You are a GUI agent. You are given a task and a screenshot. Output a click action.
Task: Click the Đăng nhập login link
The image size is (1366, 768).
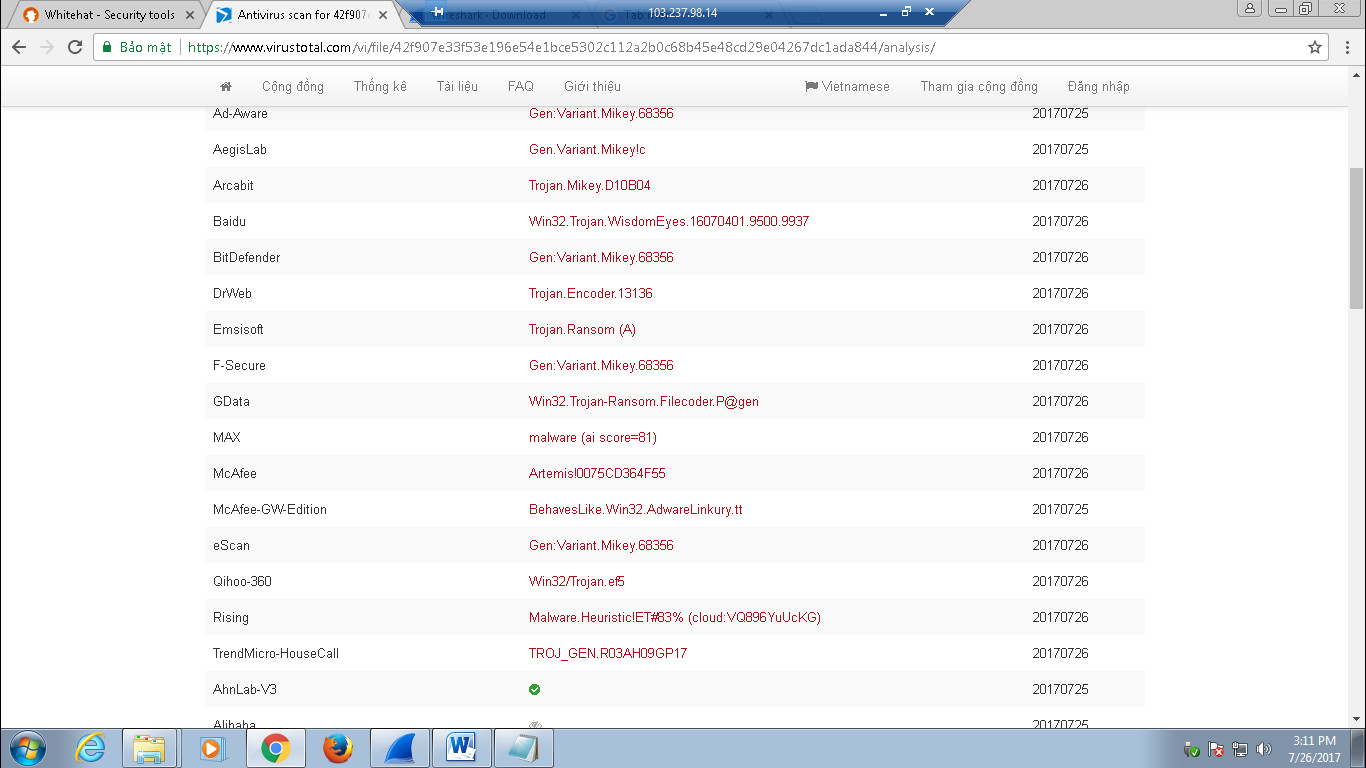tap(1098, 86)
